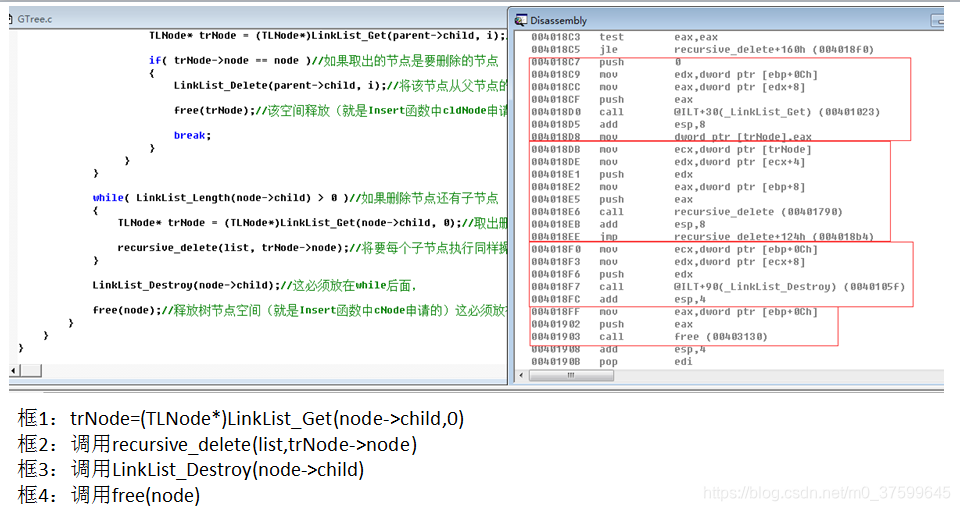The image size is (960, 511).
Task: Click horizontal scrollbar thumb in GTree.c window
Action: tap(31, 371)
